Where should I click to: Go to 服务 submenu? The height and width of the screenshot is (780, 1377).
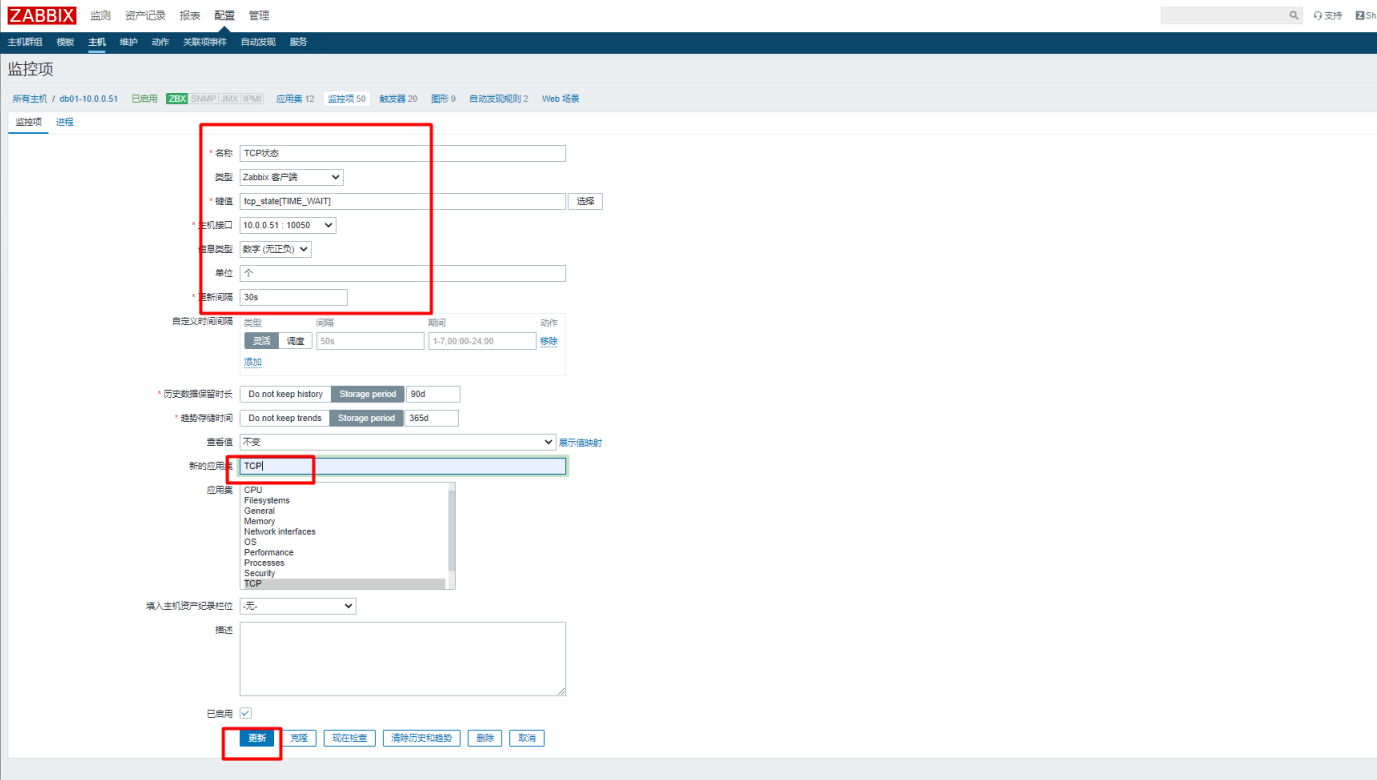[298, 42]
